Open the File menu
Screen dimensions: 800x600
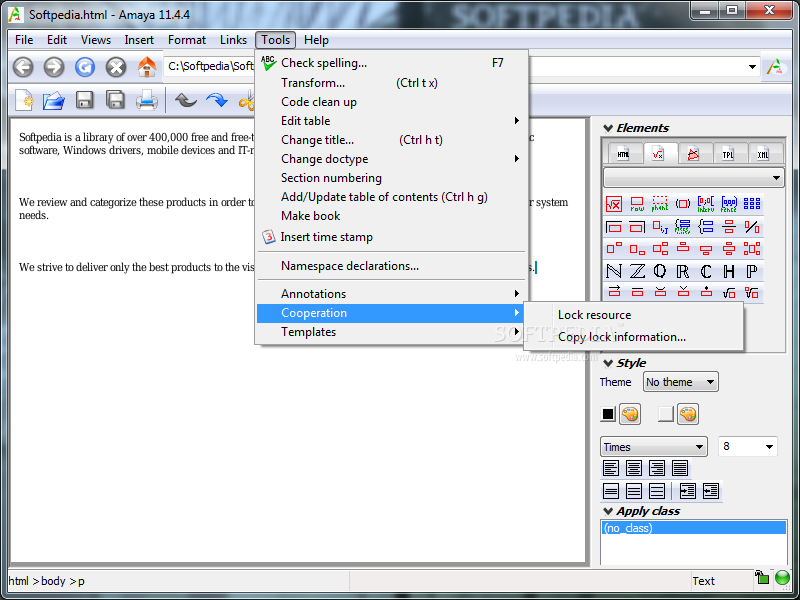coord(24,40)
